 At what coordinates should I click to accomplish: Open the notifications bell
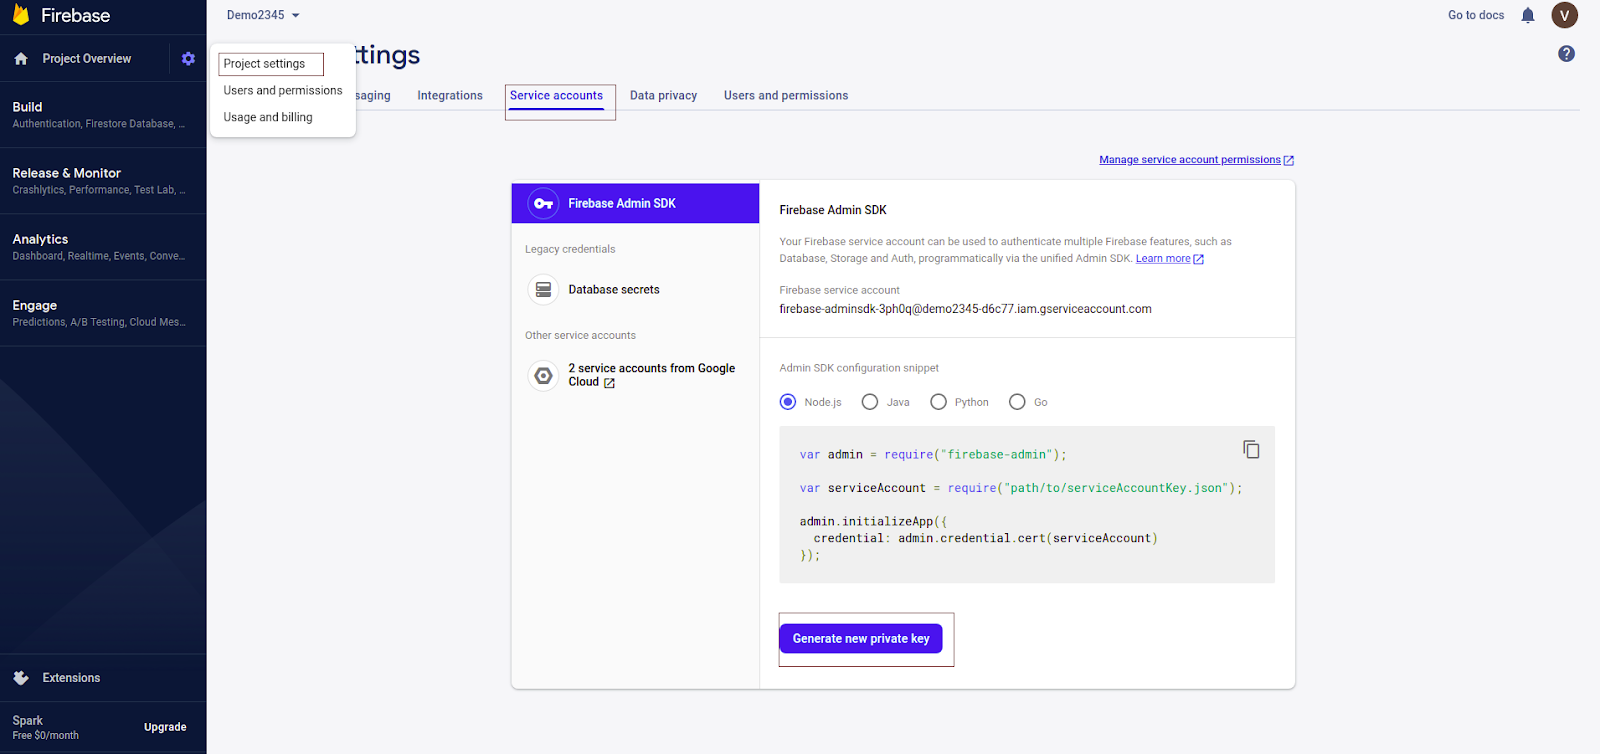click(x=1528, y=15)
